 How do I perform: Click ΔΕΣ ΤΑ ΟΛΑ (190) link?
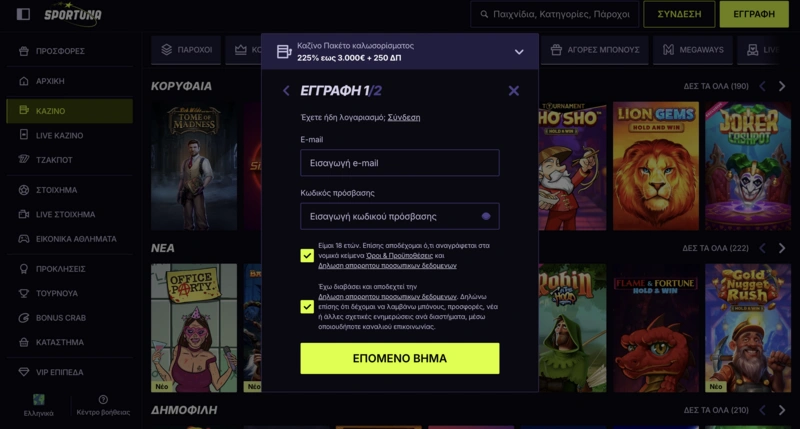(x=716, y=86)
